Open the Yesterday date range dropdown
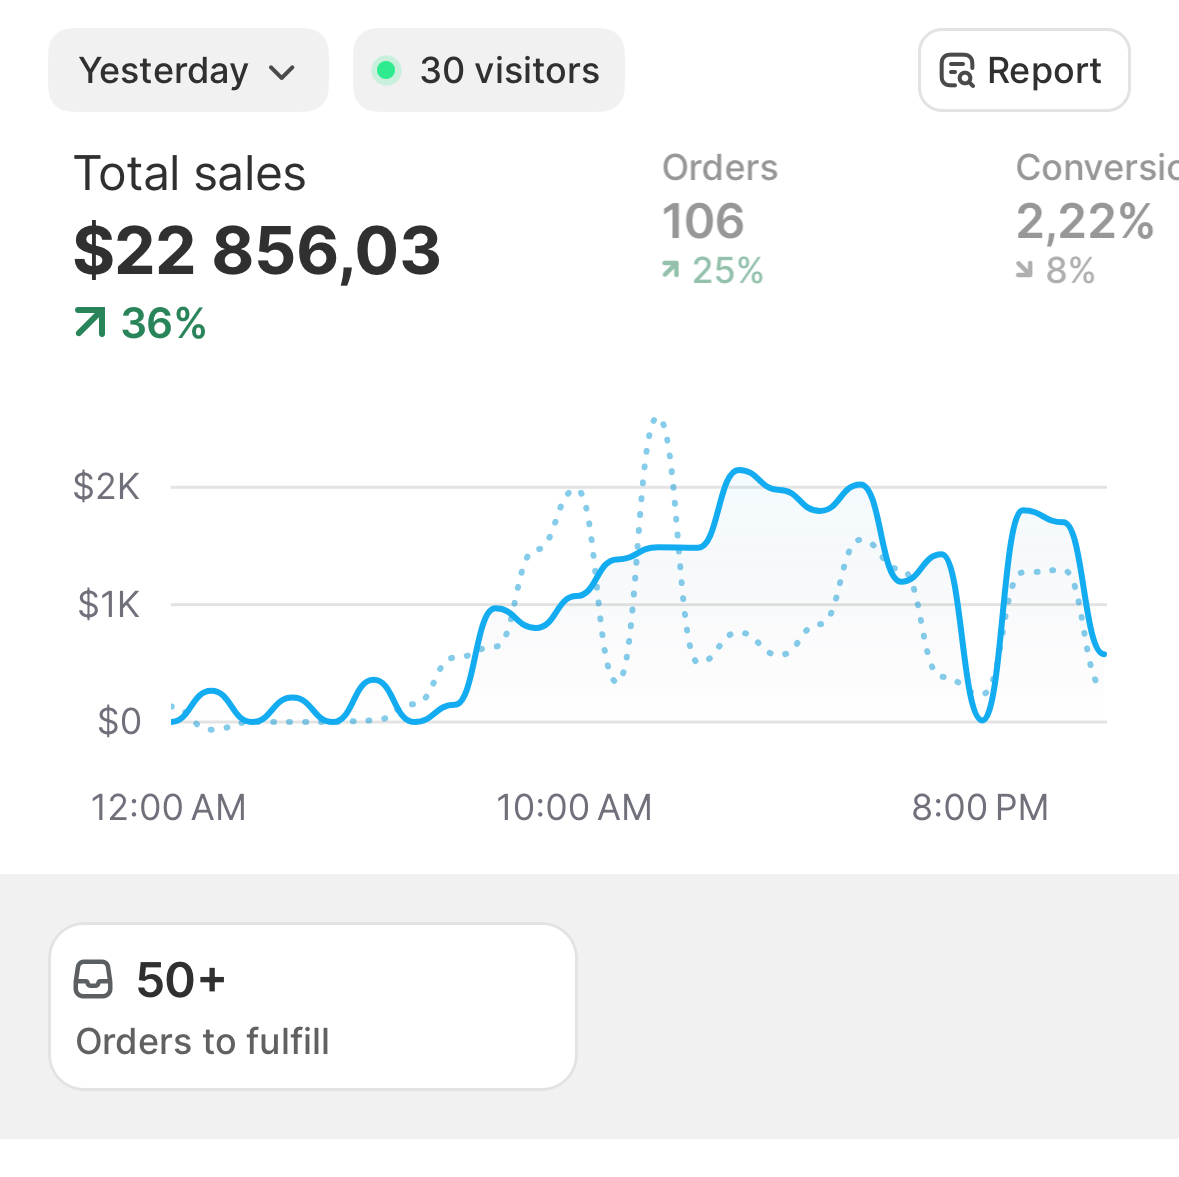1179x1177 pixels. tap(187, 71)
